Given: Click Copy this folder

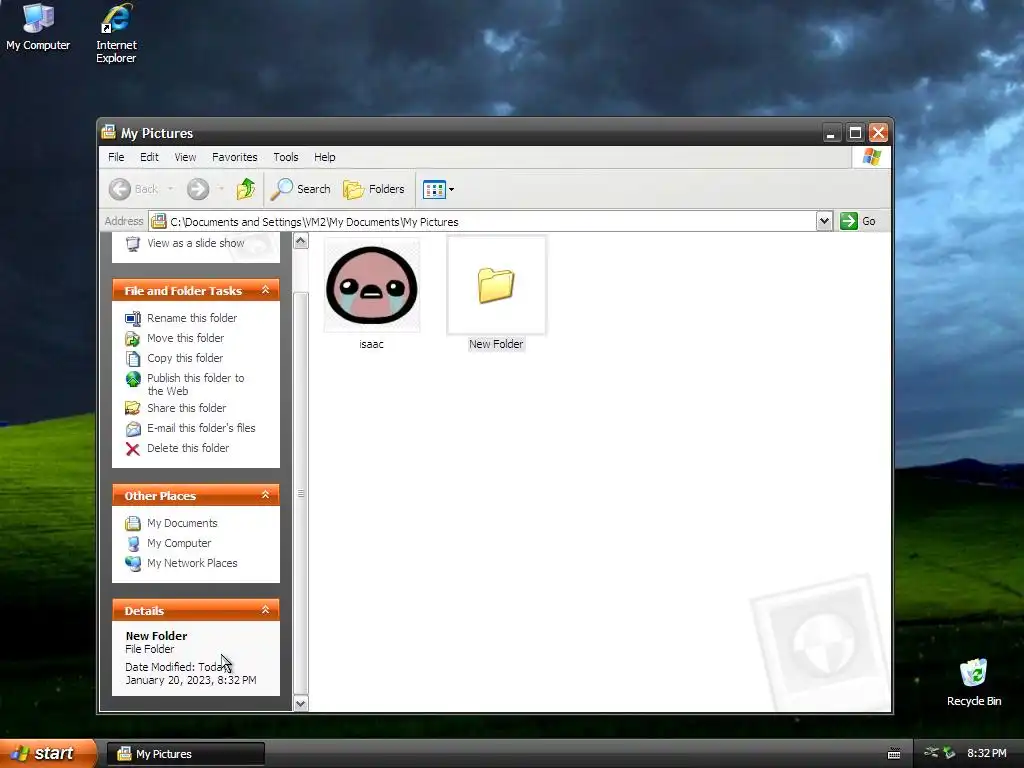Looking at the screenshot, I should click(185, 359).
